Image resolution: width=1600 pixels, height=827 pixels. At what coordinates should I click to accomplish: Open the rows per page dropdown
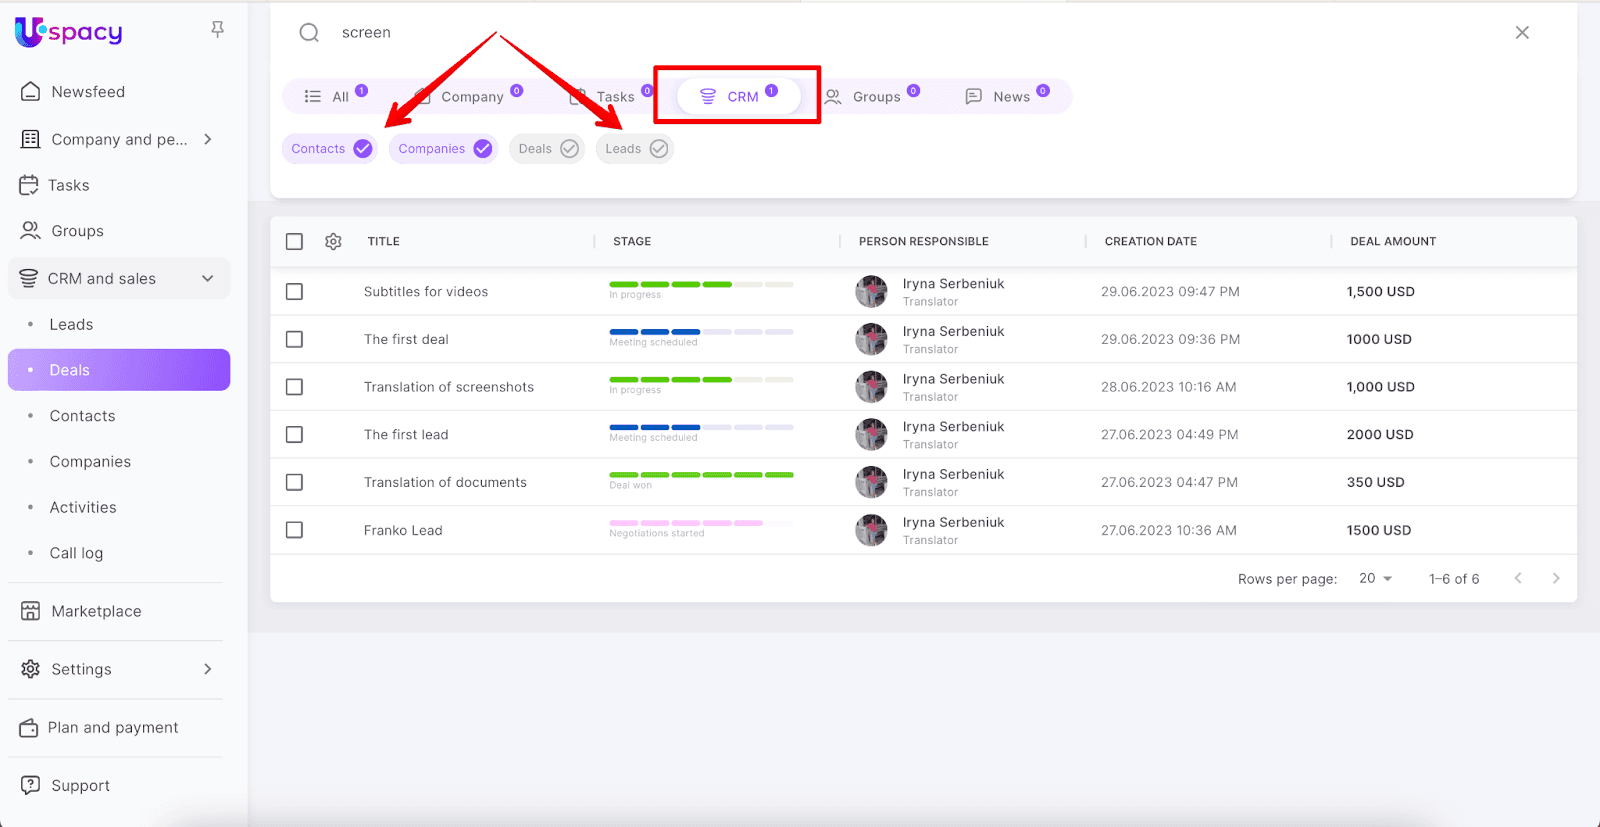point(1376,579)
